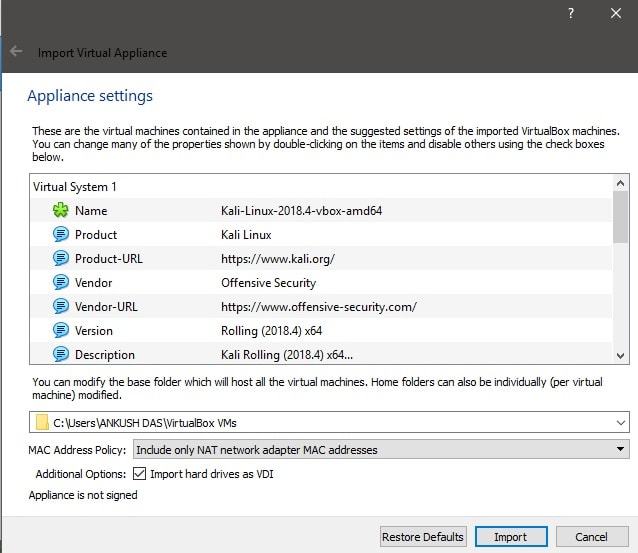
Task: Click the Version row speech bubble icon
Action: click(60, 331)
